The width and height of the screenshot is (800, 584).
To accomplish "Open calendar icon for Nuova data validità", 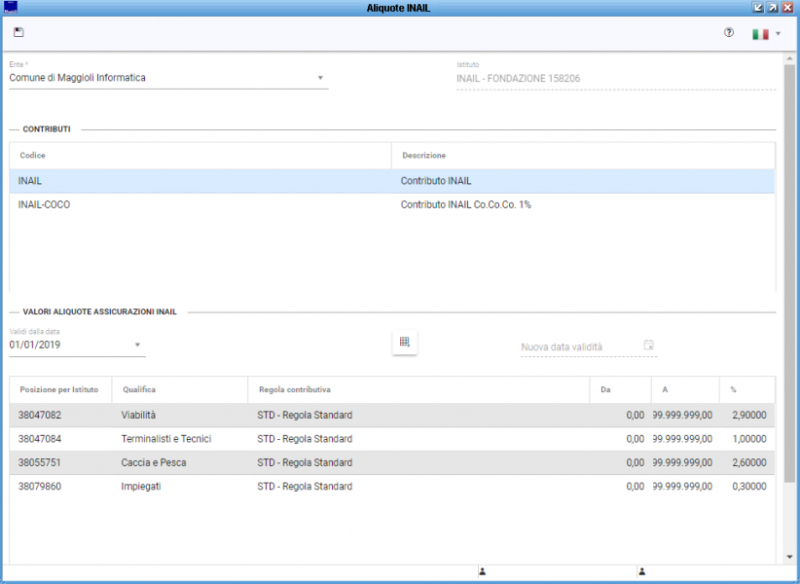I will tap(649, 346).
